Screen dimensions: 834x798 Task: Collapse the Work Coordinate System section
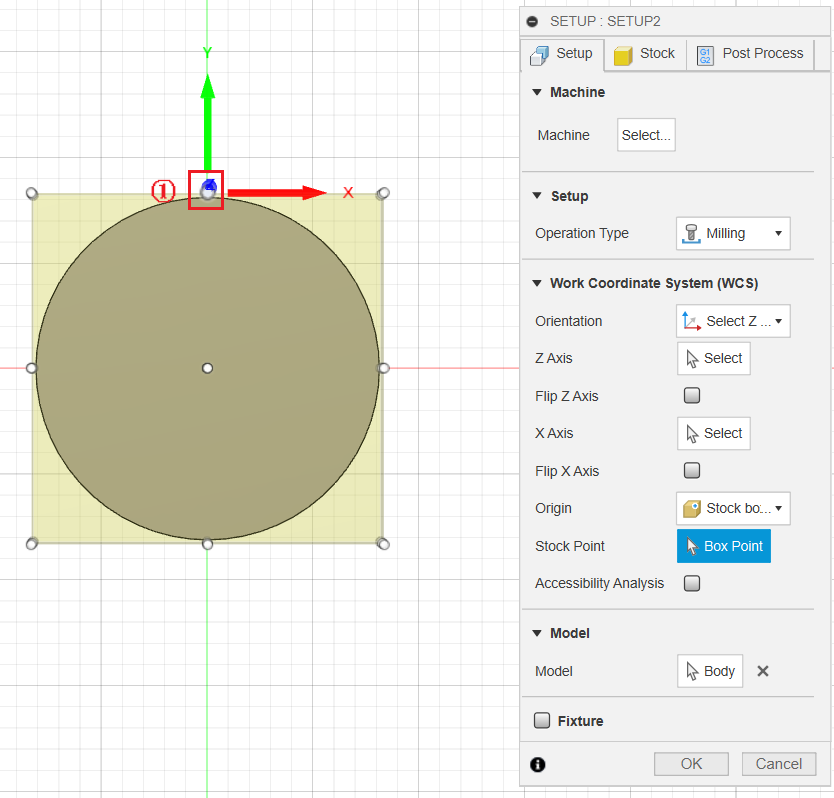[537, 283]
